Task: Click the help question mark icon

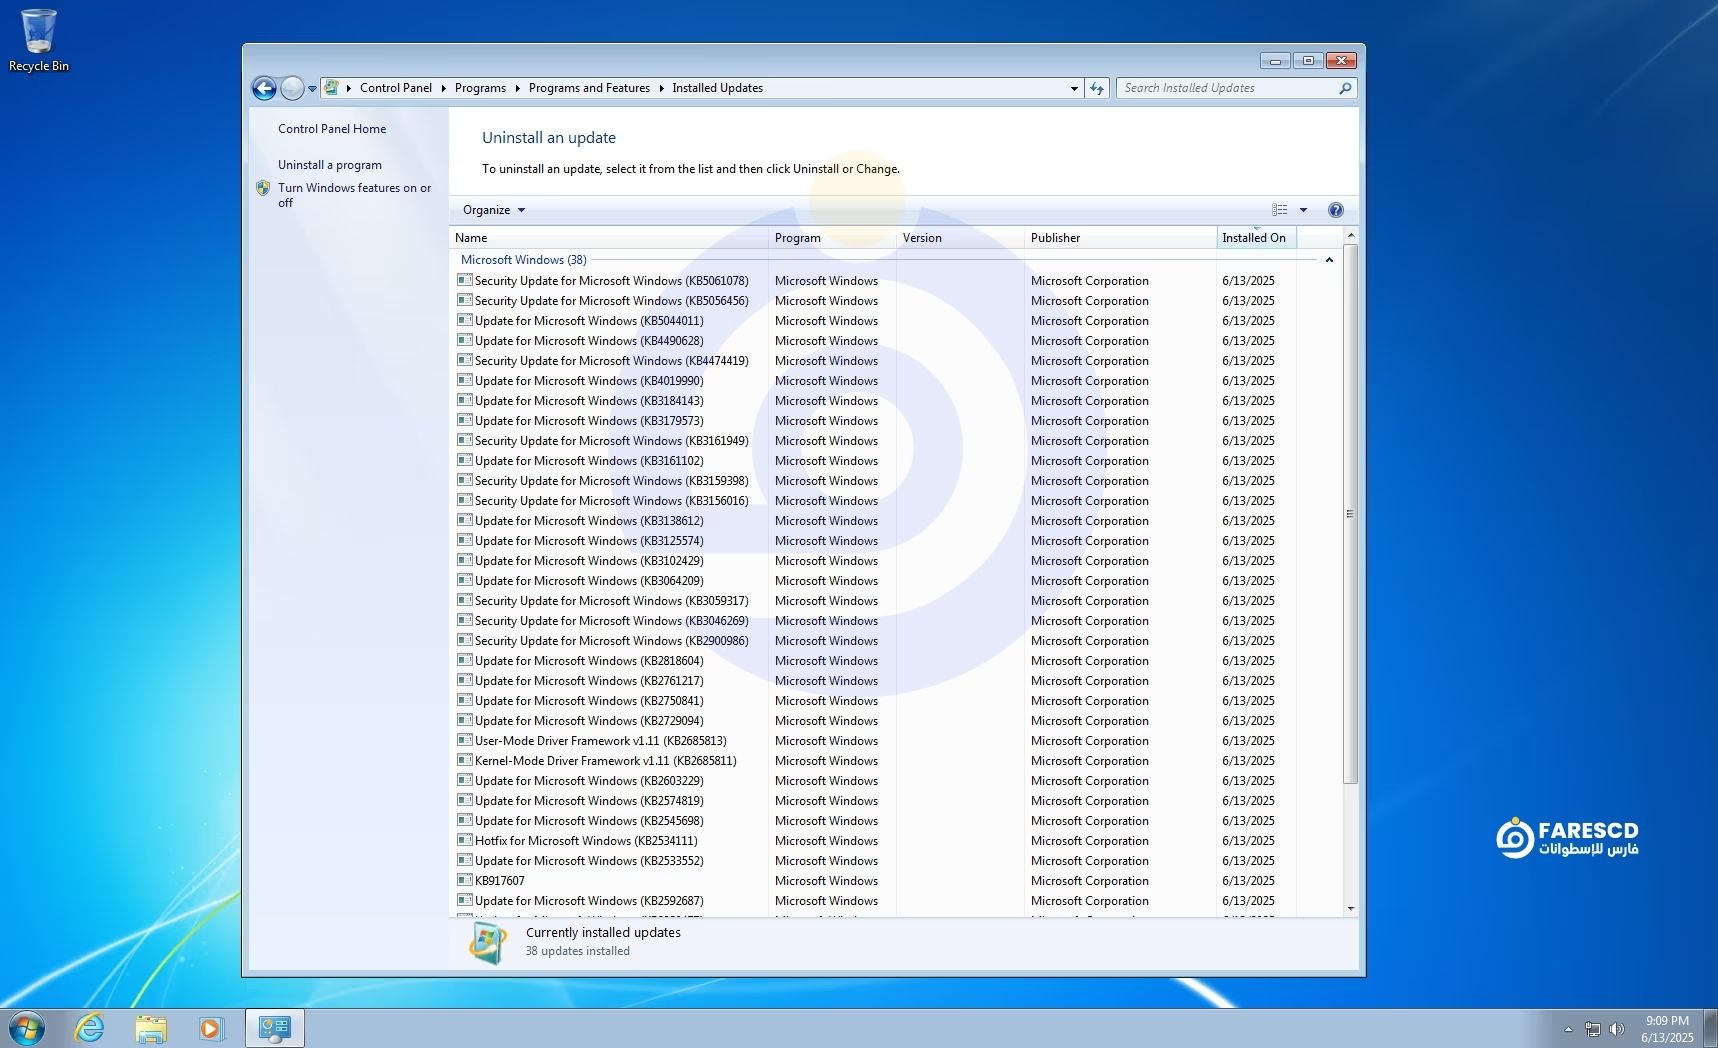Action: (x=1335, y=210)
